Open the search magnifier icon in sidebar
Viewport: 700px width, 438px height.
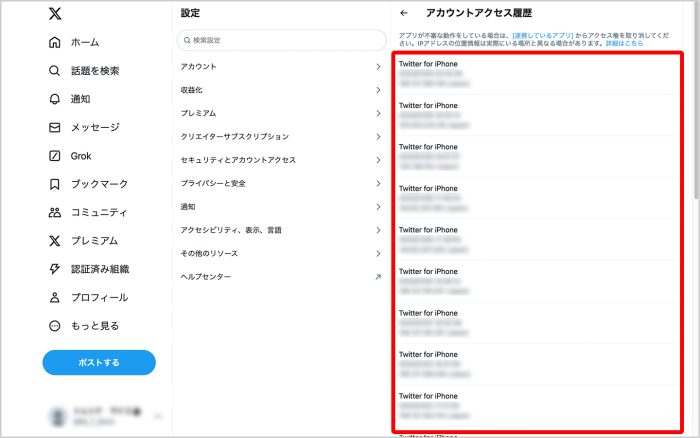coord(55,71)
